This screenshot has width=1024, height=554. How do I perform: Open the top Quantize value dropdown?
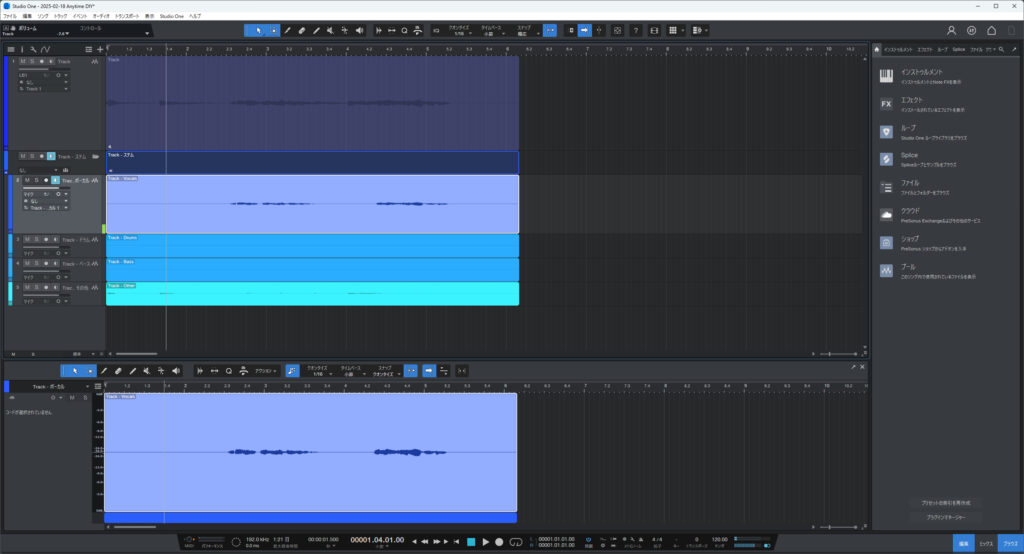pyautogui.click(x=459, y=34)
